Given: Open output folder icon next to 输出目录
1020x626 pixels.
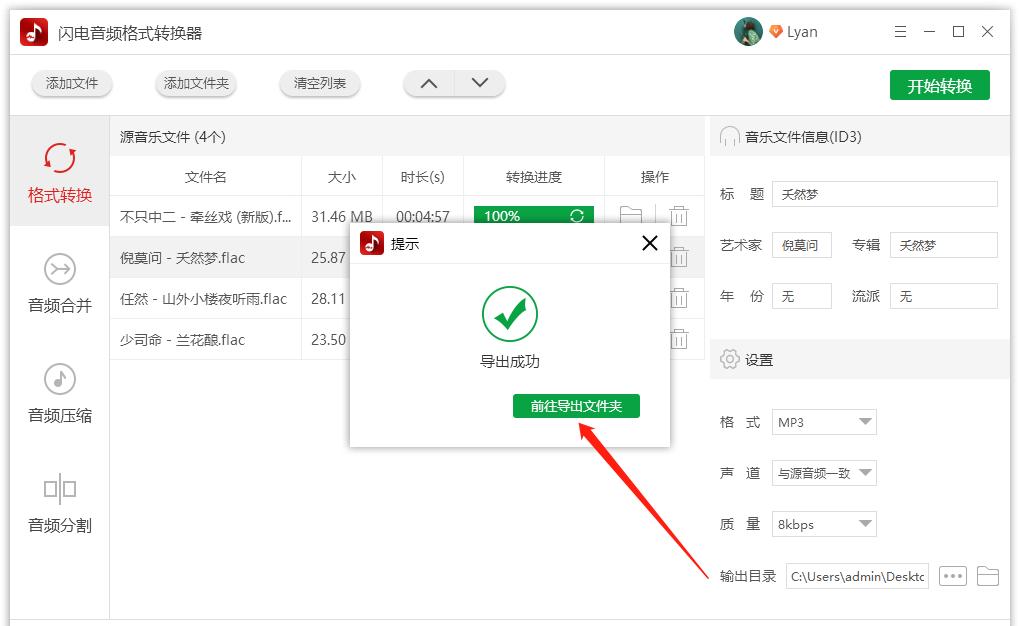Looking at the screenshot, I should pos(990,575).
